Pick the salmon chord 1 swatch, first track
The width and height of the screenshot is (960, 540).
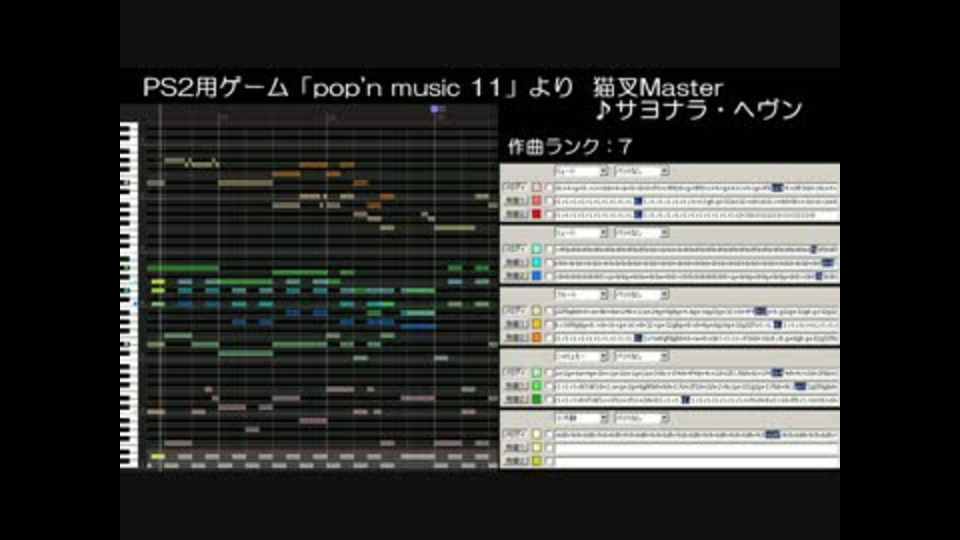[x=537, y=201]
